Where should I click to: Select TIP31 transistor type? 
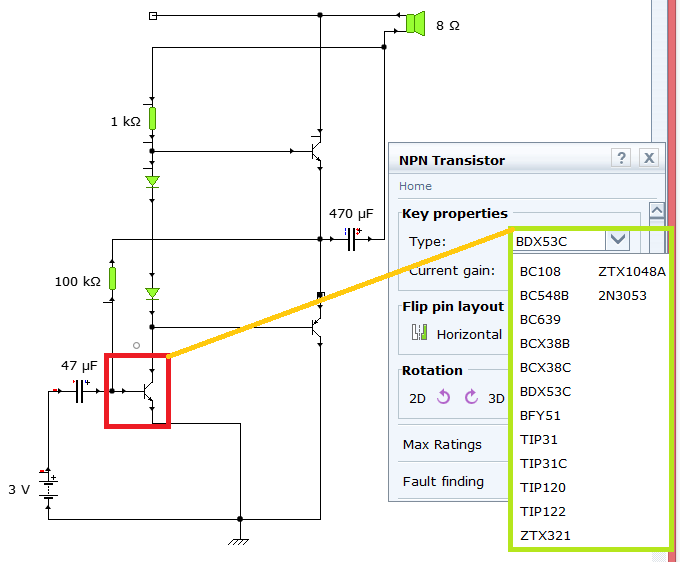point(538,440)
